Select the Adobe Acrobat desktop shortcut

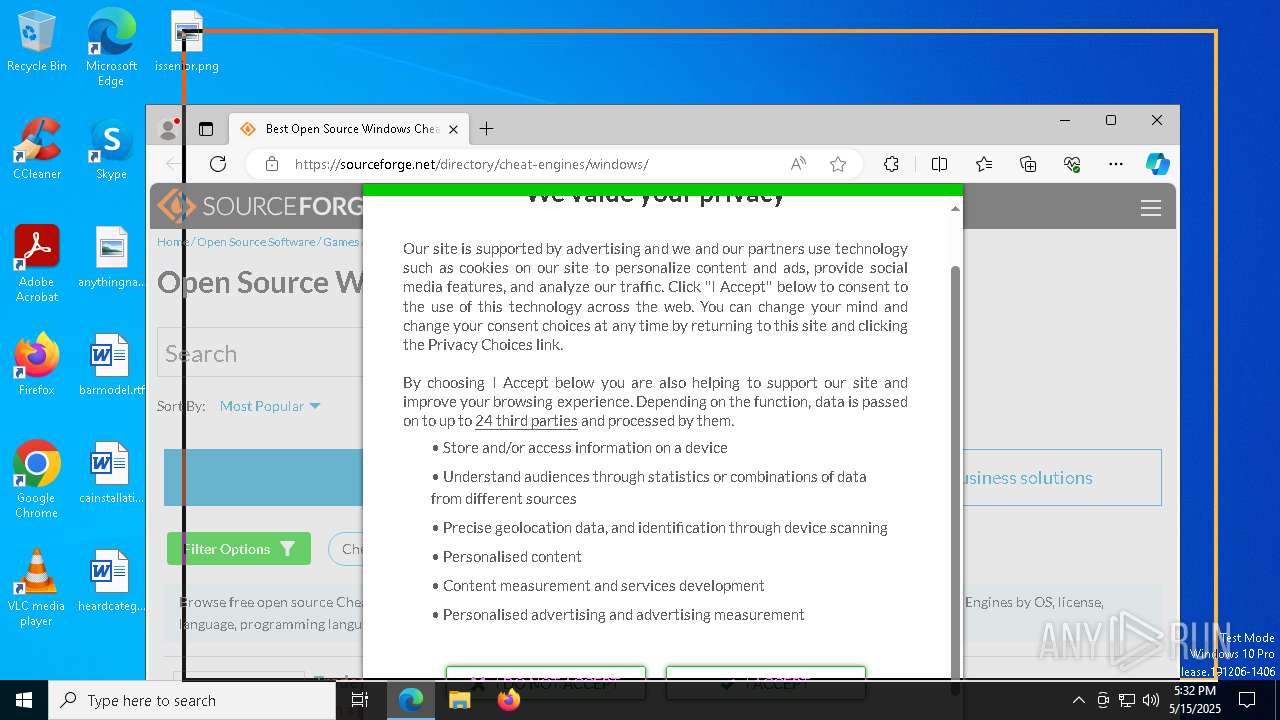tap(37, 264)
